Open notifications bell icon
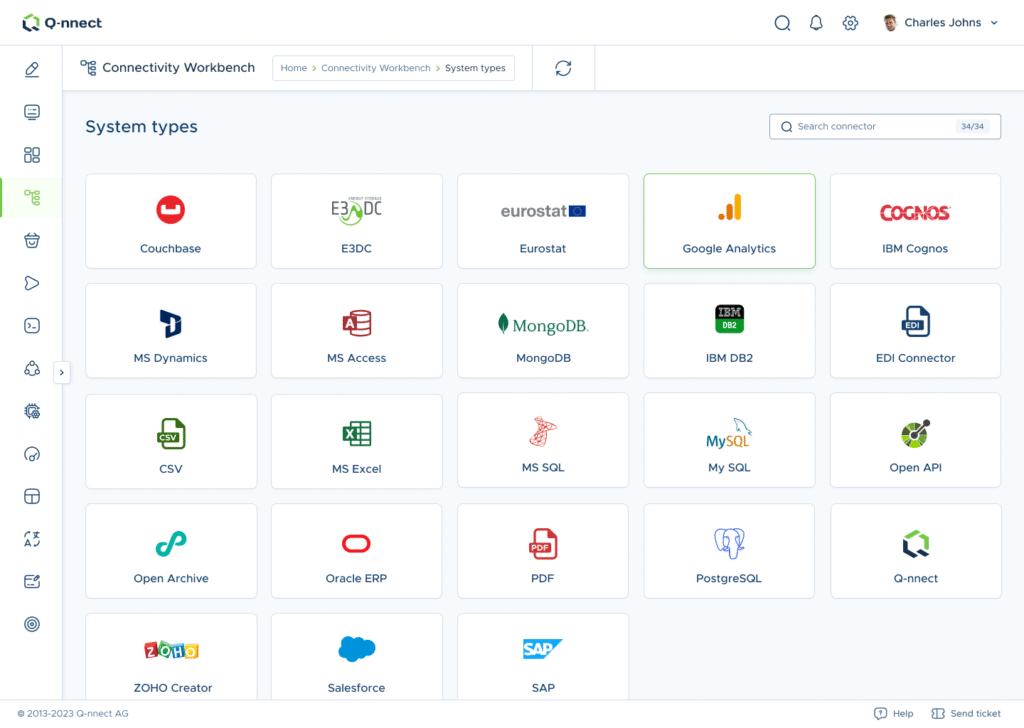Viewport: 1024px width, 728px height. (816, 23)
